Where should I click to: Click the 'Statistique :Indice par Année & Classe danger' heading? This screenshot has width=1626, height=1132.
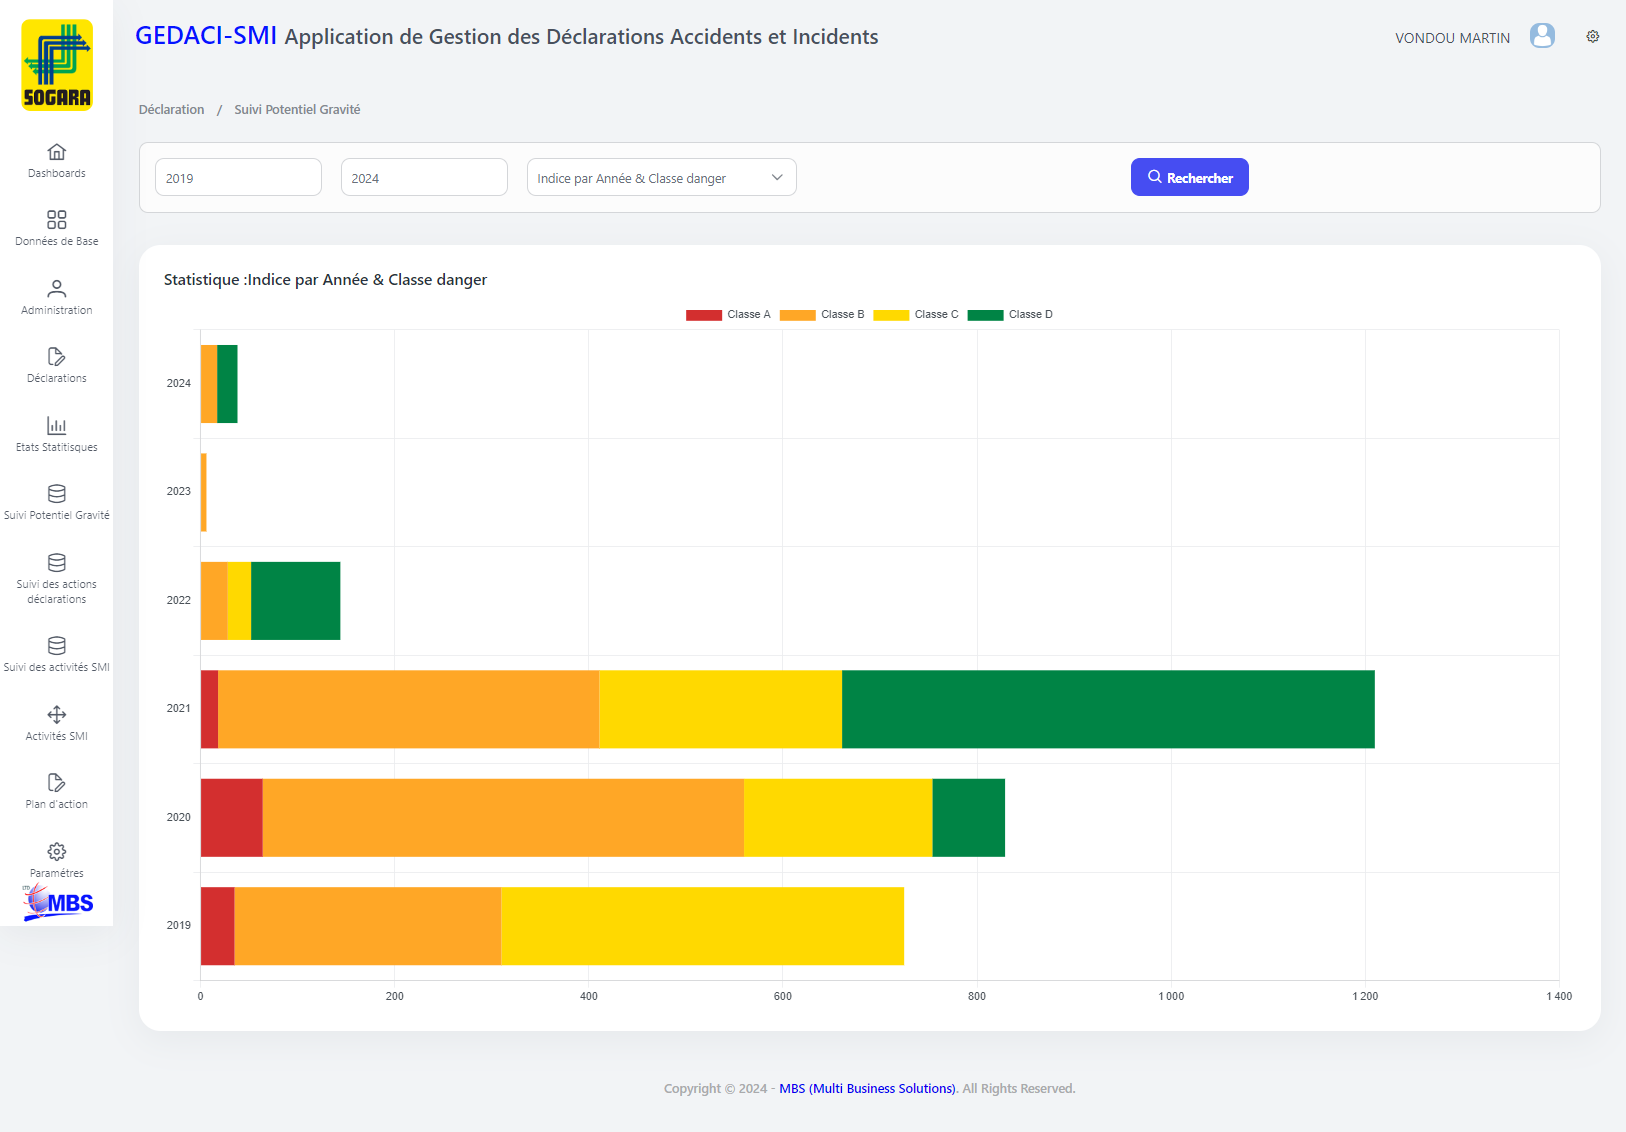[x=325, y=280]
